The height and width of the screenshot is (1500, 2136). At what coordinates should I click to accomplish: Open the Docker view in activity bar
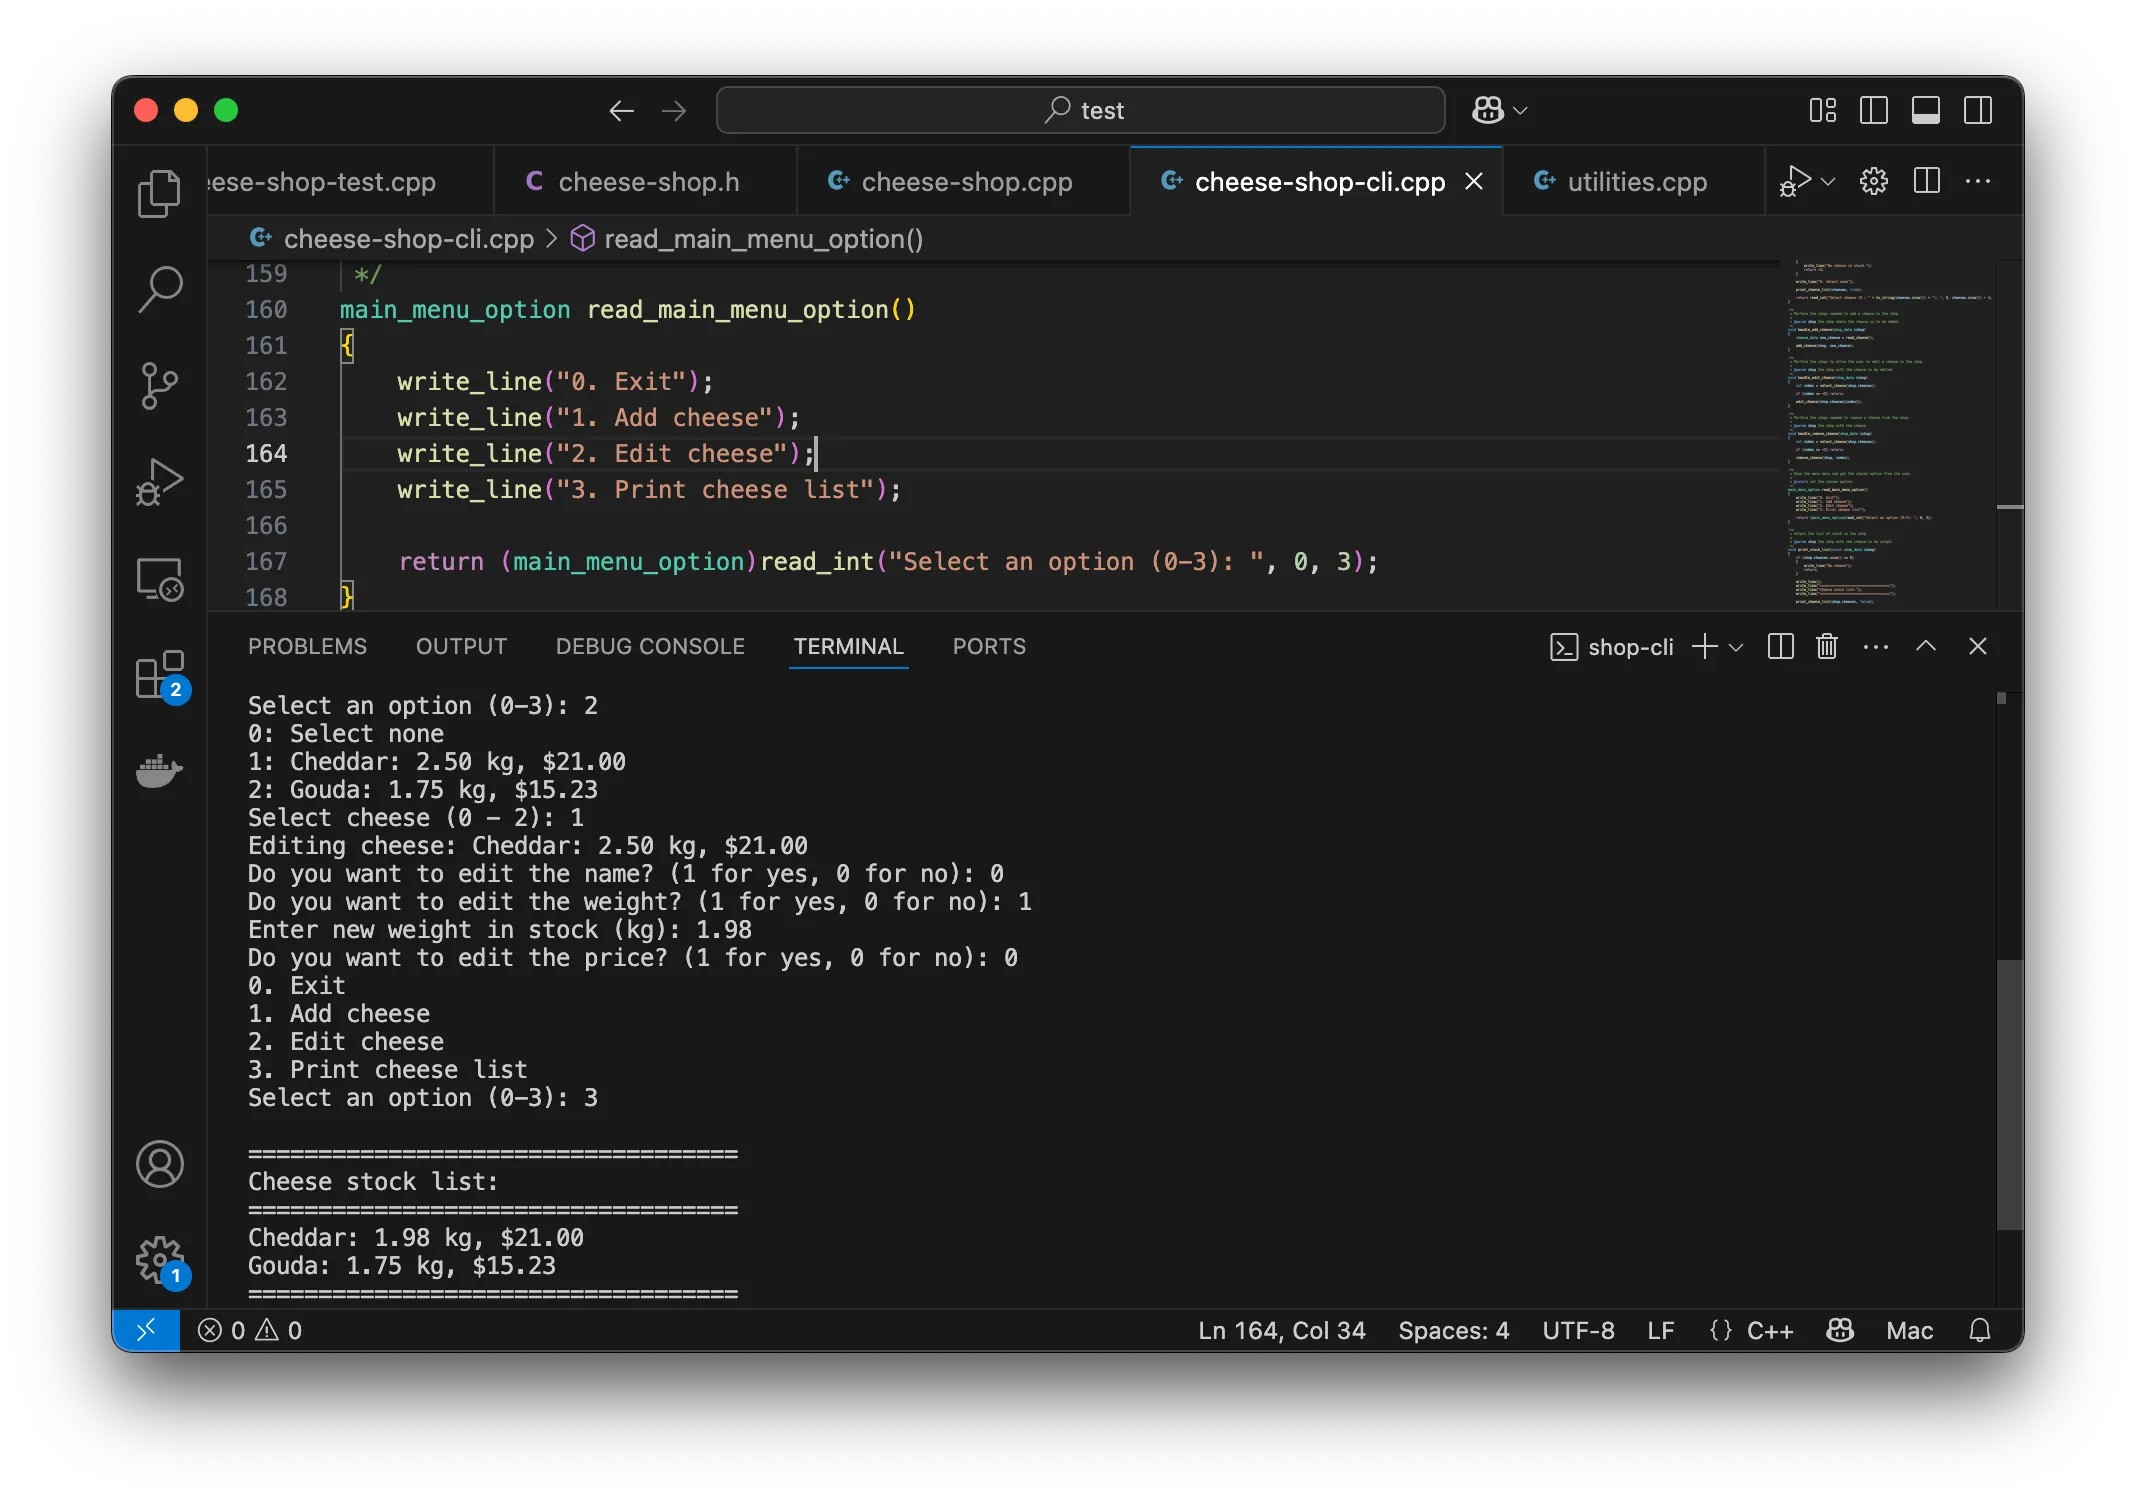point(159,771)
